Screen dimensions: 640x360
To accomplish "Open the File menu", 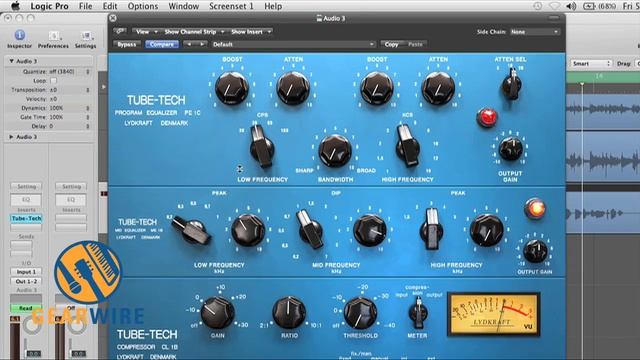I will pos(85,6).
